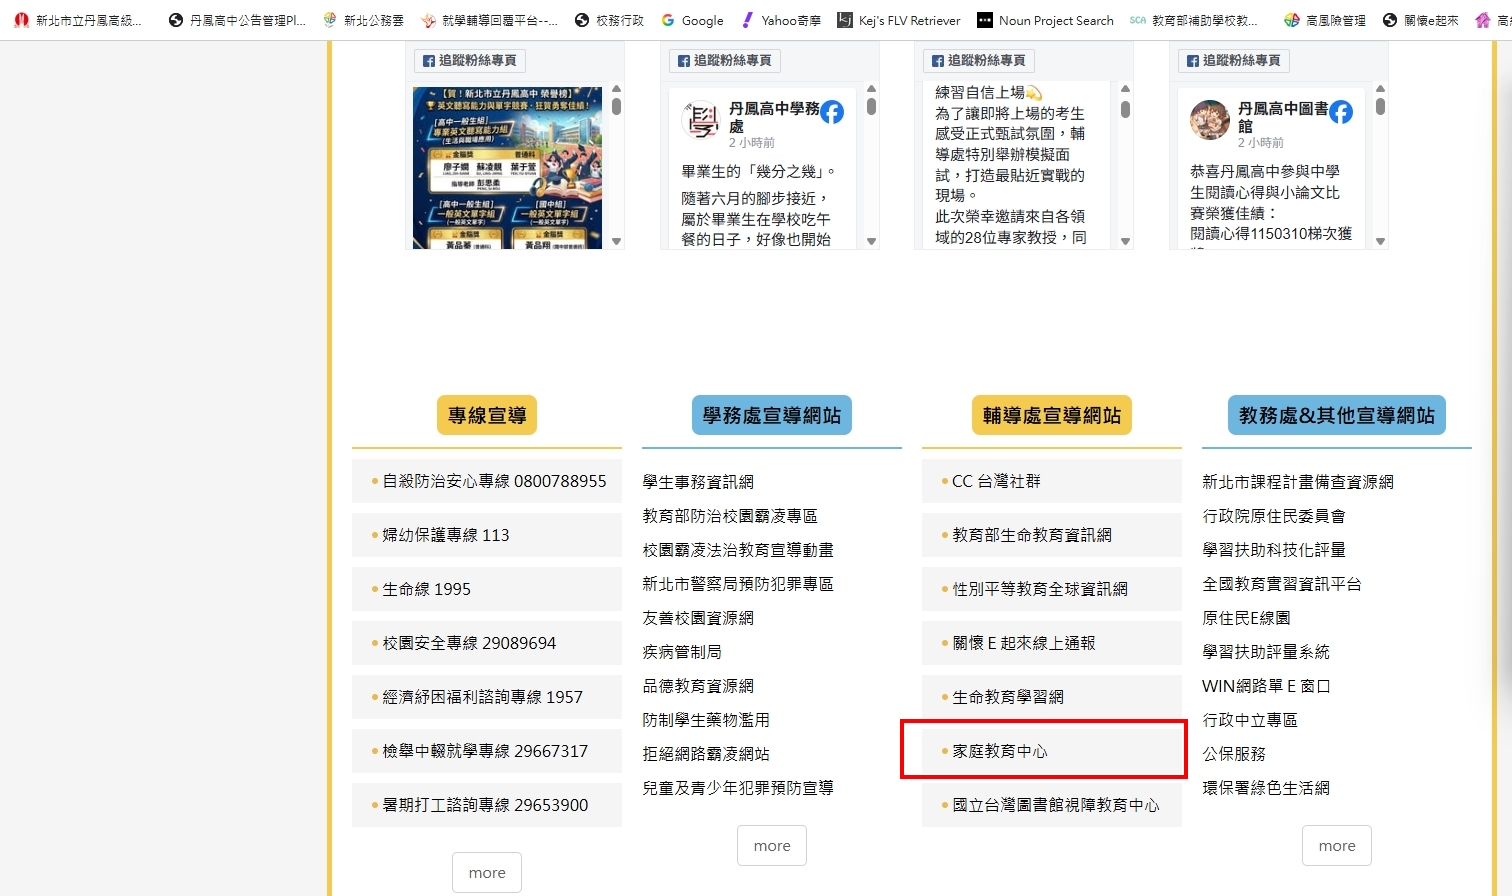1512x896 pixels.
Task: Open 檢舉中輟就學專線 29667317
Action: [487, 751]
